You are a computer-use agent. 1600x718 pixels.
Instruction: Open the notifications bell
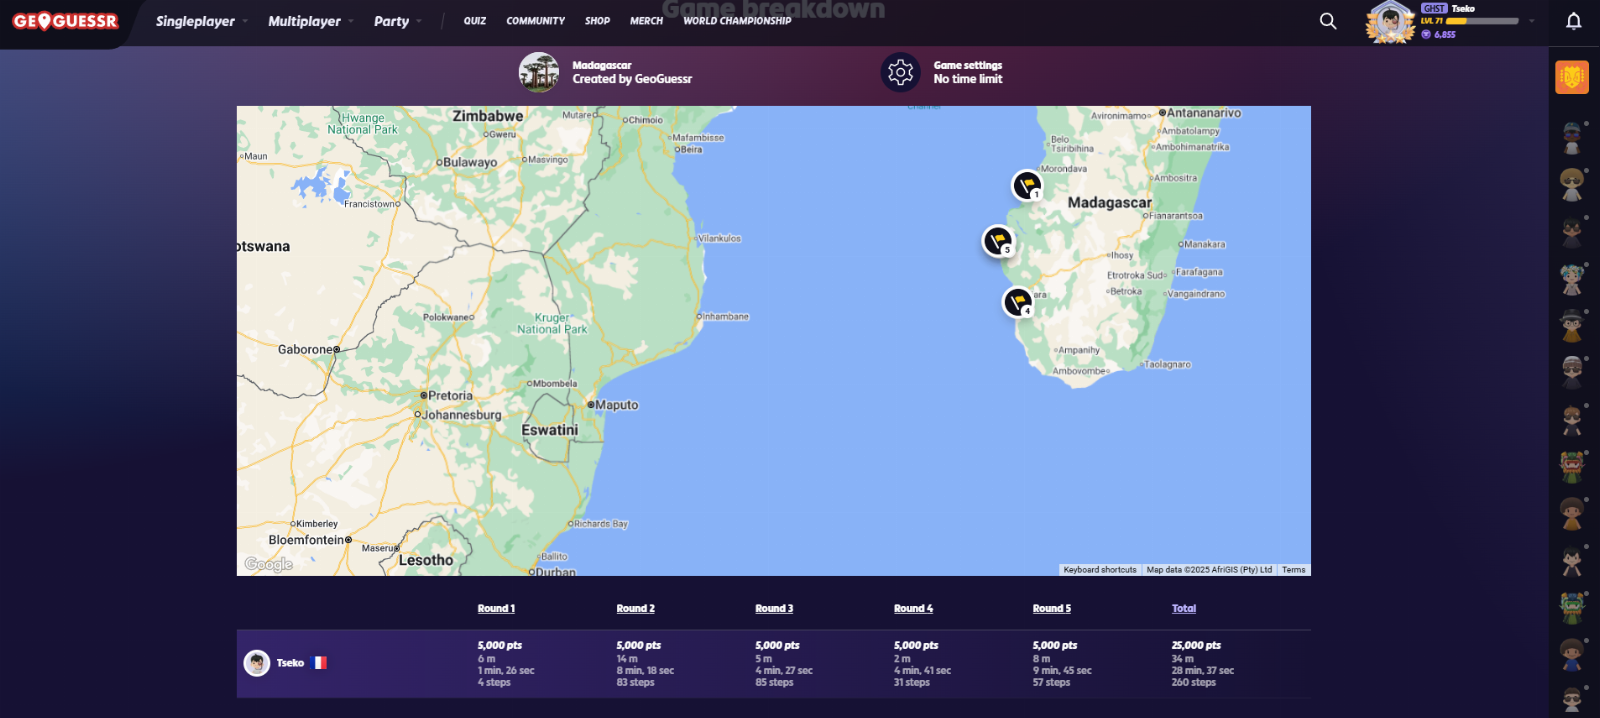coord(1573,21)
